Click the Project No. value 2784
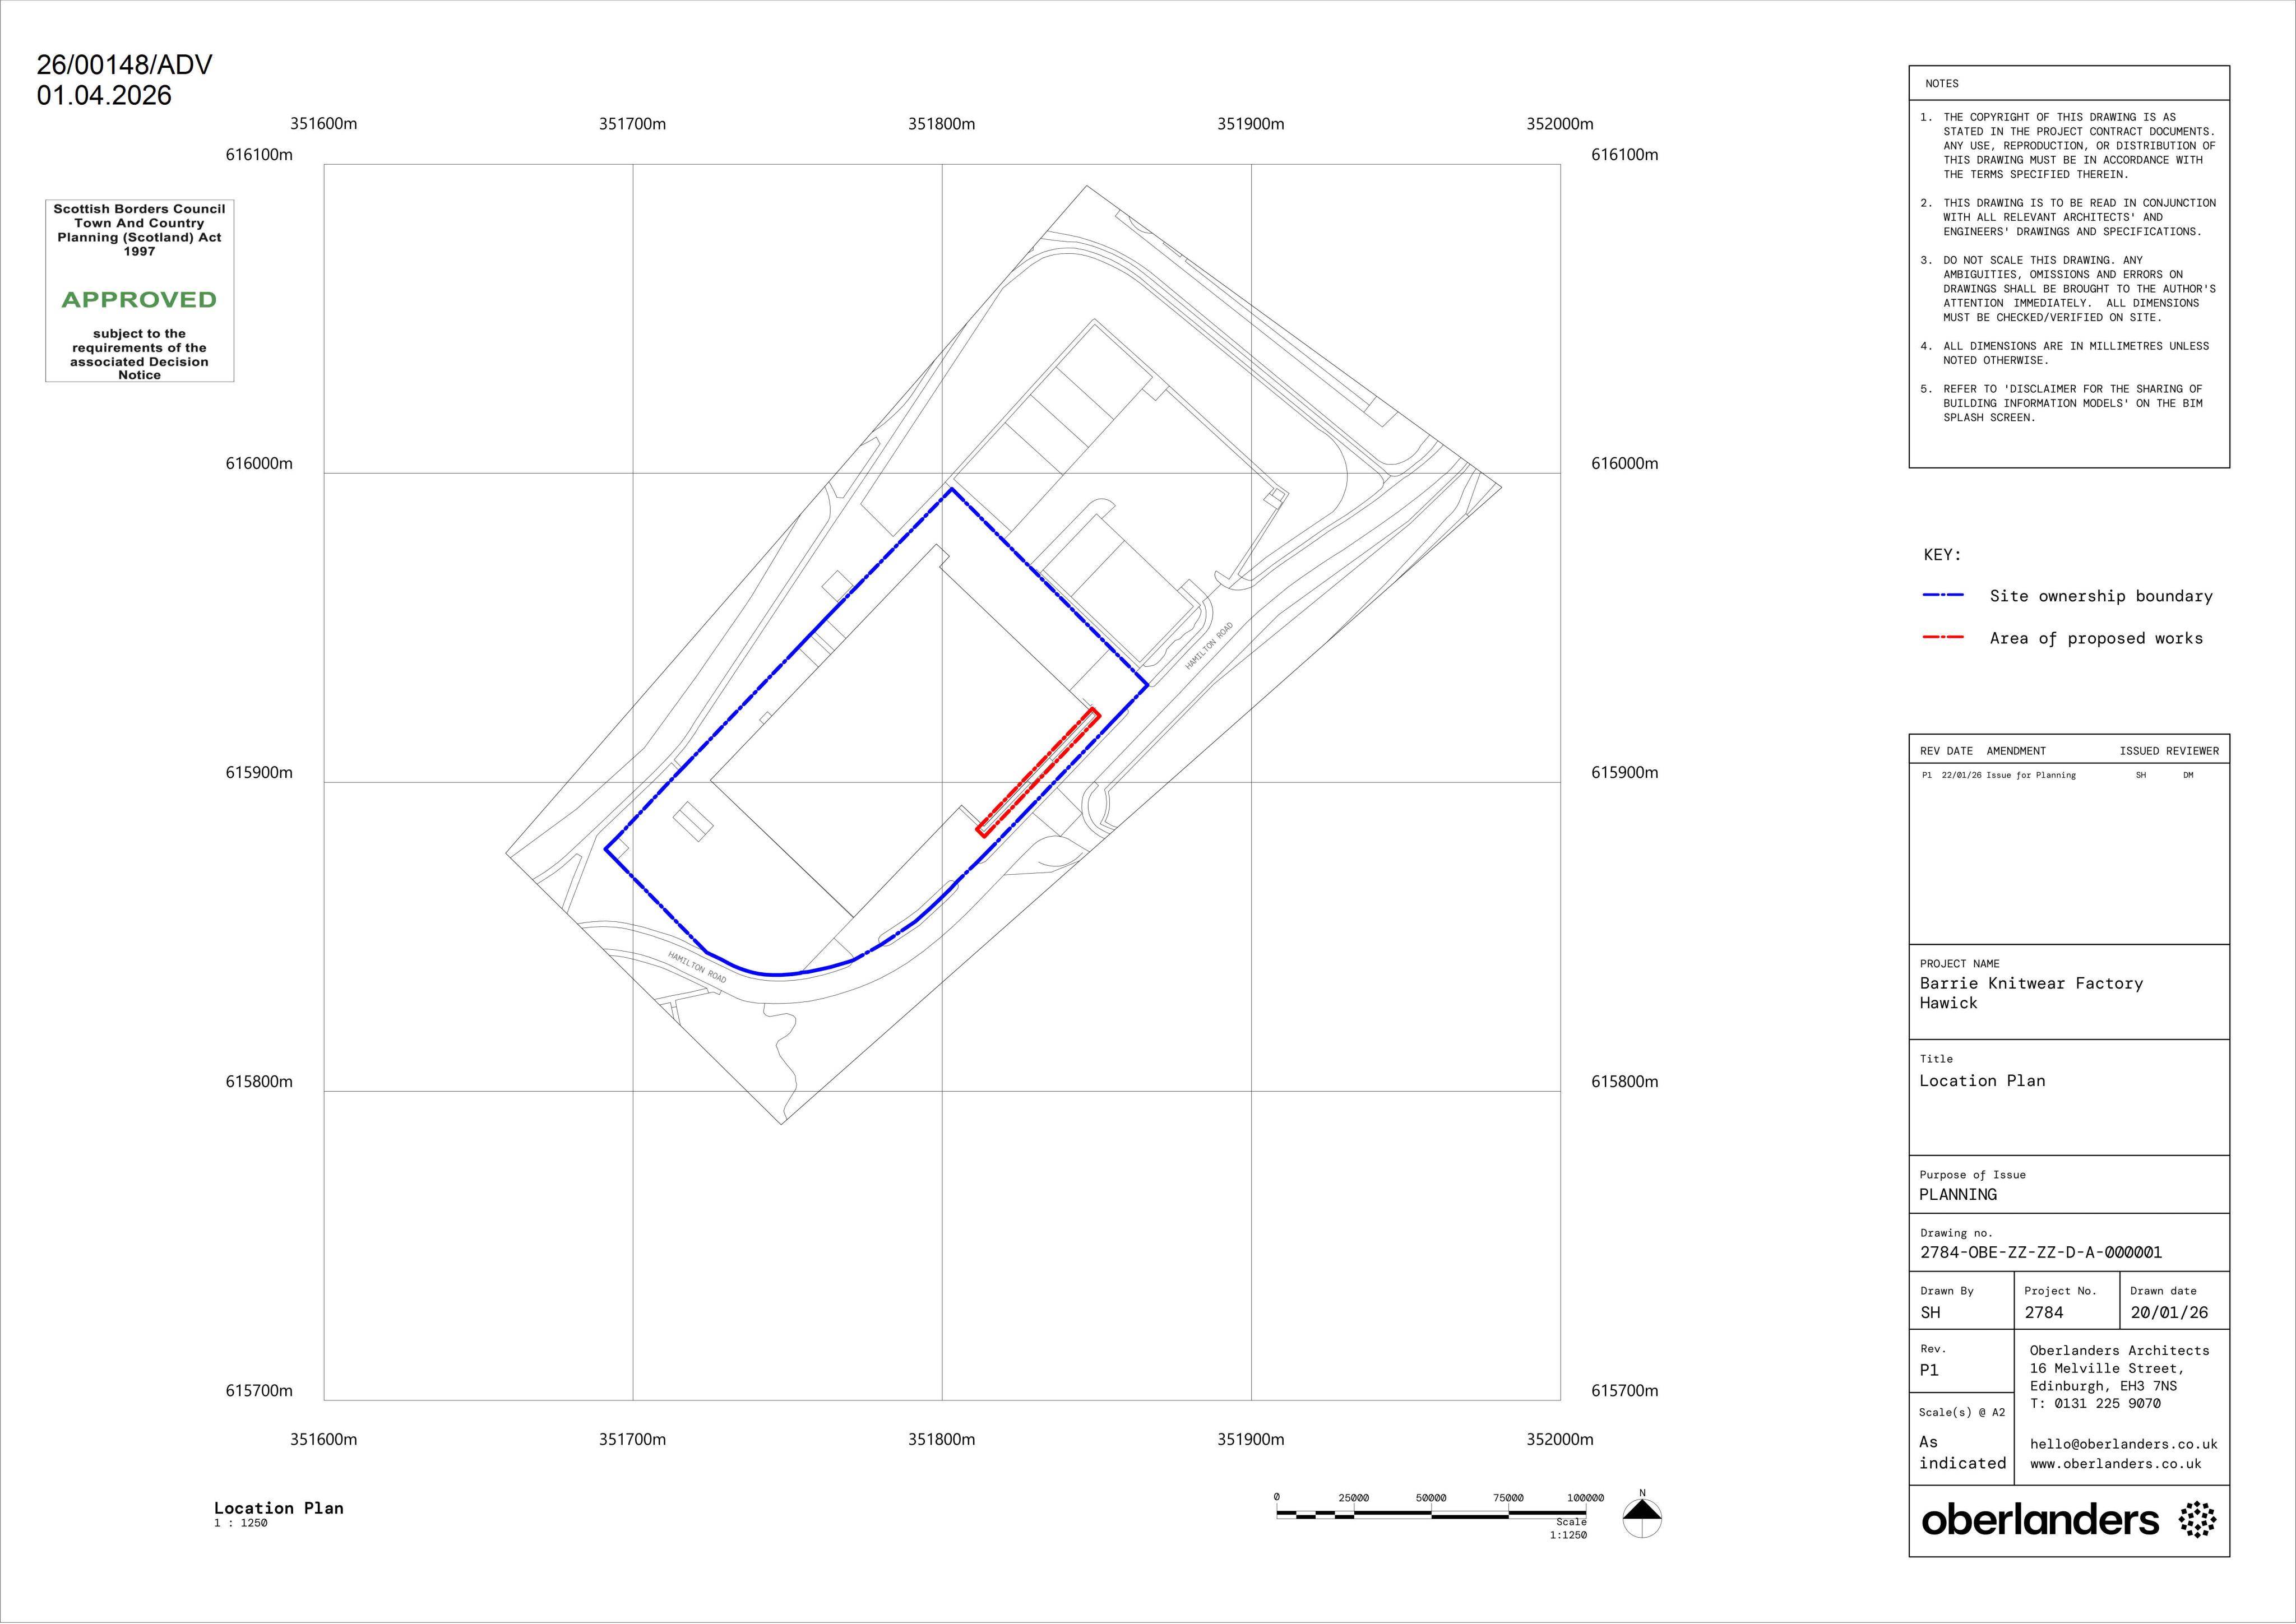This screenshot has height=1624, width=2296. (2044, 1313)
